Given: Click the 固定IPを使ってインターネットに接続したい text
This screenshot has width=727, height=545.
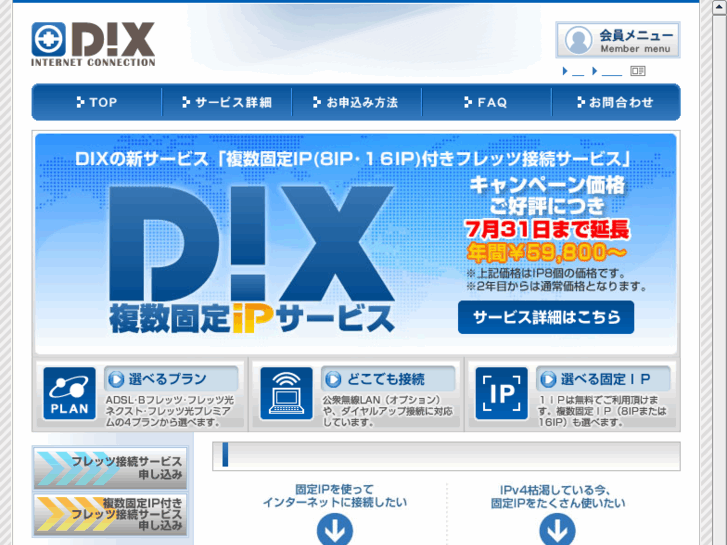Looking at the screenshot, I should 334,496.
